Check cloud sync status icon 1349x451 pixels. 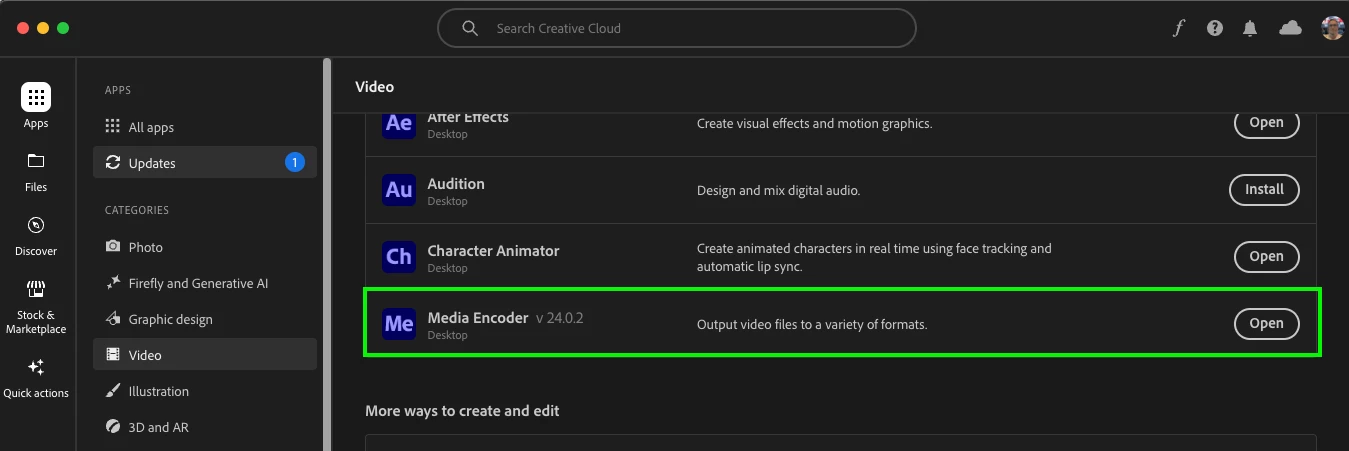tap(1291, 28)
